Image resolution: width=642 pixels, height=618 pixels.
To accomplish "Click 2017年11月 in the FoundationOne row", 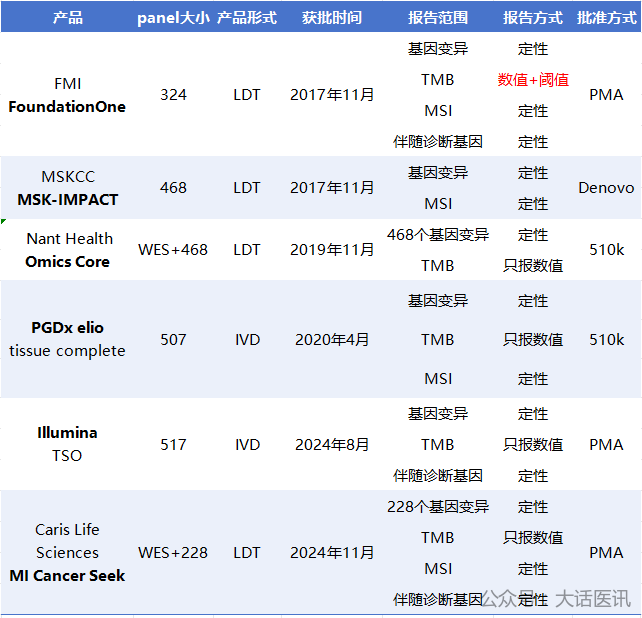I will pyautogui.click(x=332, y=95).
